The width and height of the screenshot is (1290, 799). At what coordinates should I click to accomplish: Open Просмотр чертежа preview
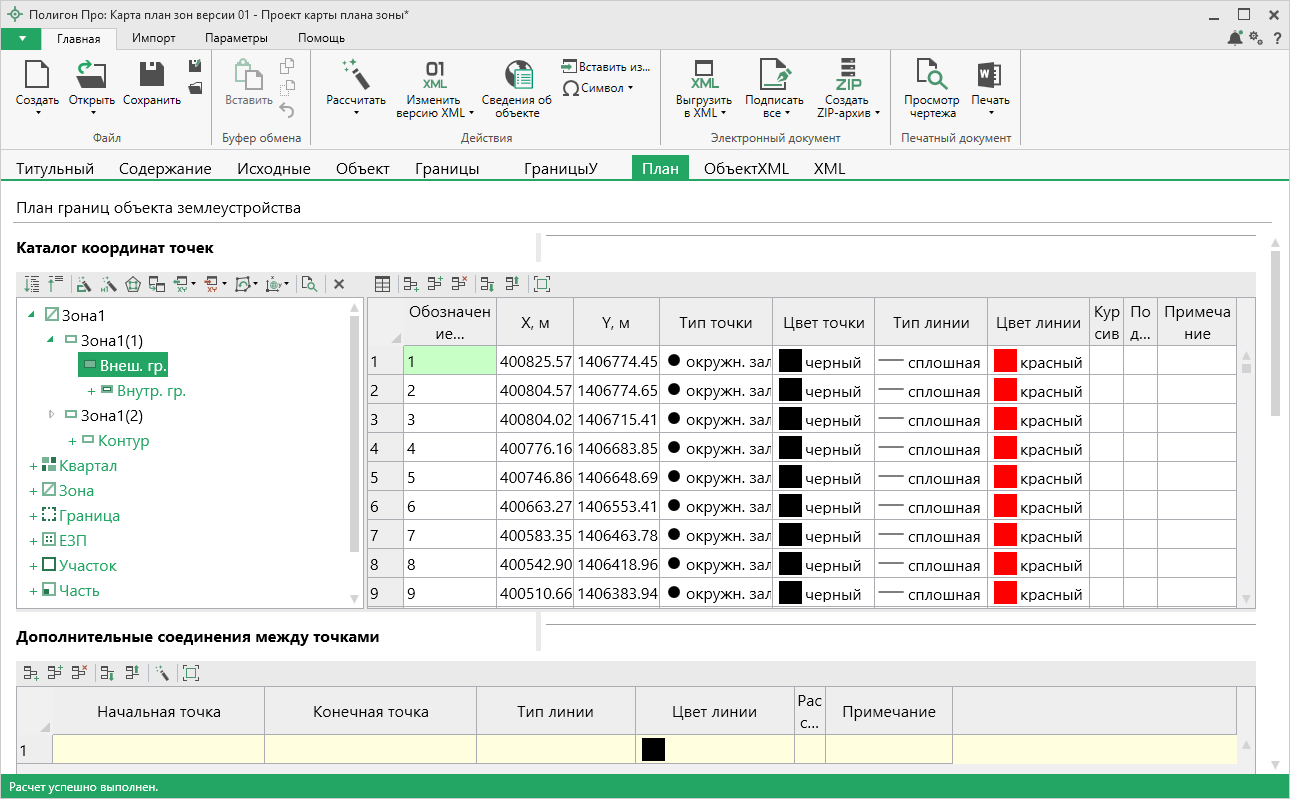(x=931, y=87)
